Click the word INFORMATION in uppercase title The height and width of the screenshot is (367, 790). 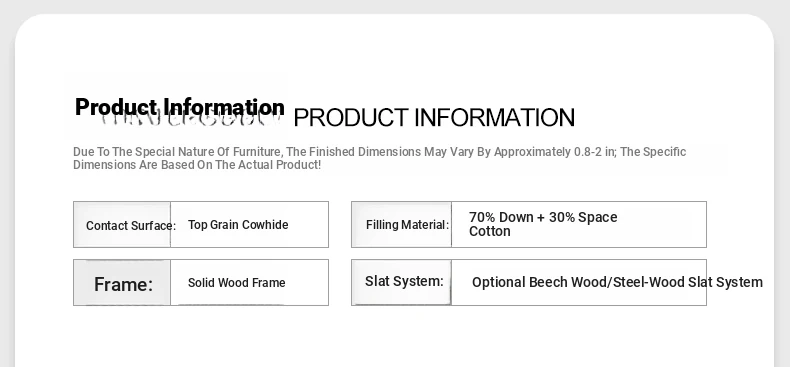click(494, 117)
